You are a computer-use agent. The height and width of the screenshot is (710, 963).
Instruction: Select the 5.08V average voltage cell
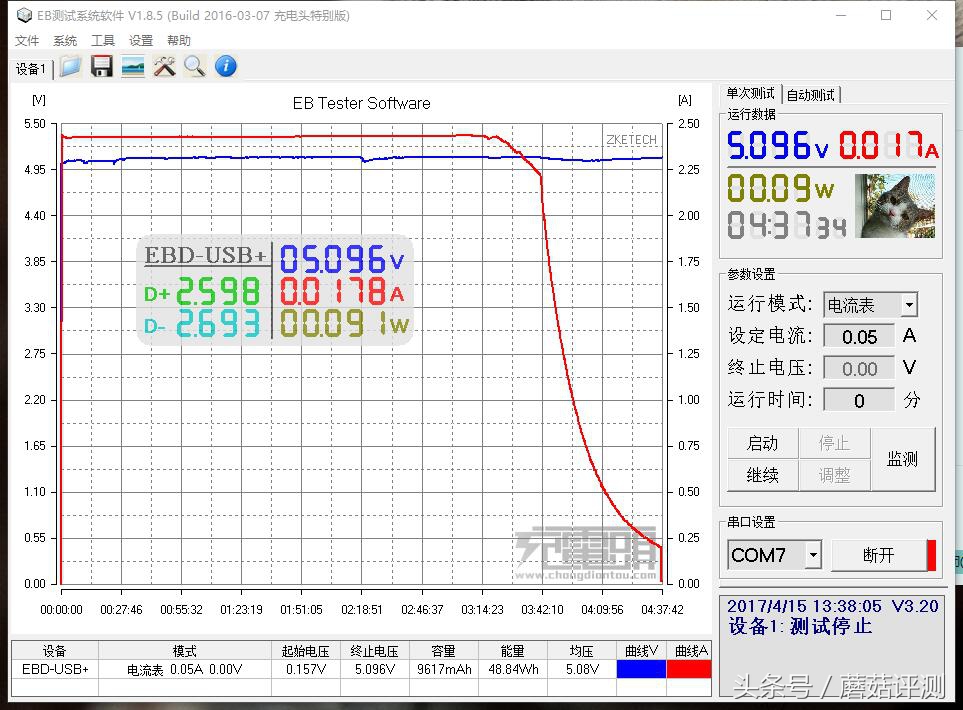click(x=582, y=669)
